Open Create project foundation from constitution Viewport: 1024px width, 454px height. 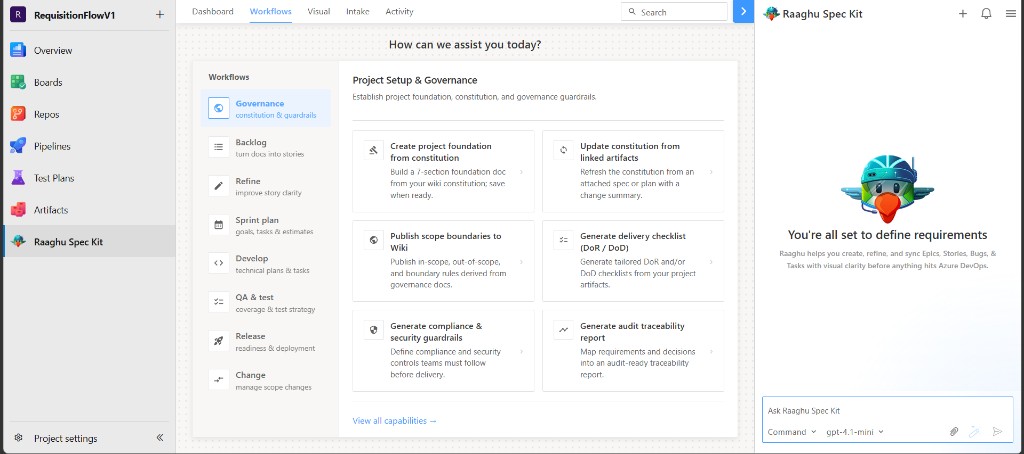click(x=443, y=171)
